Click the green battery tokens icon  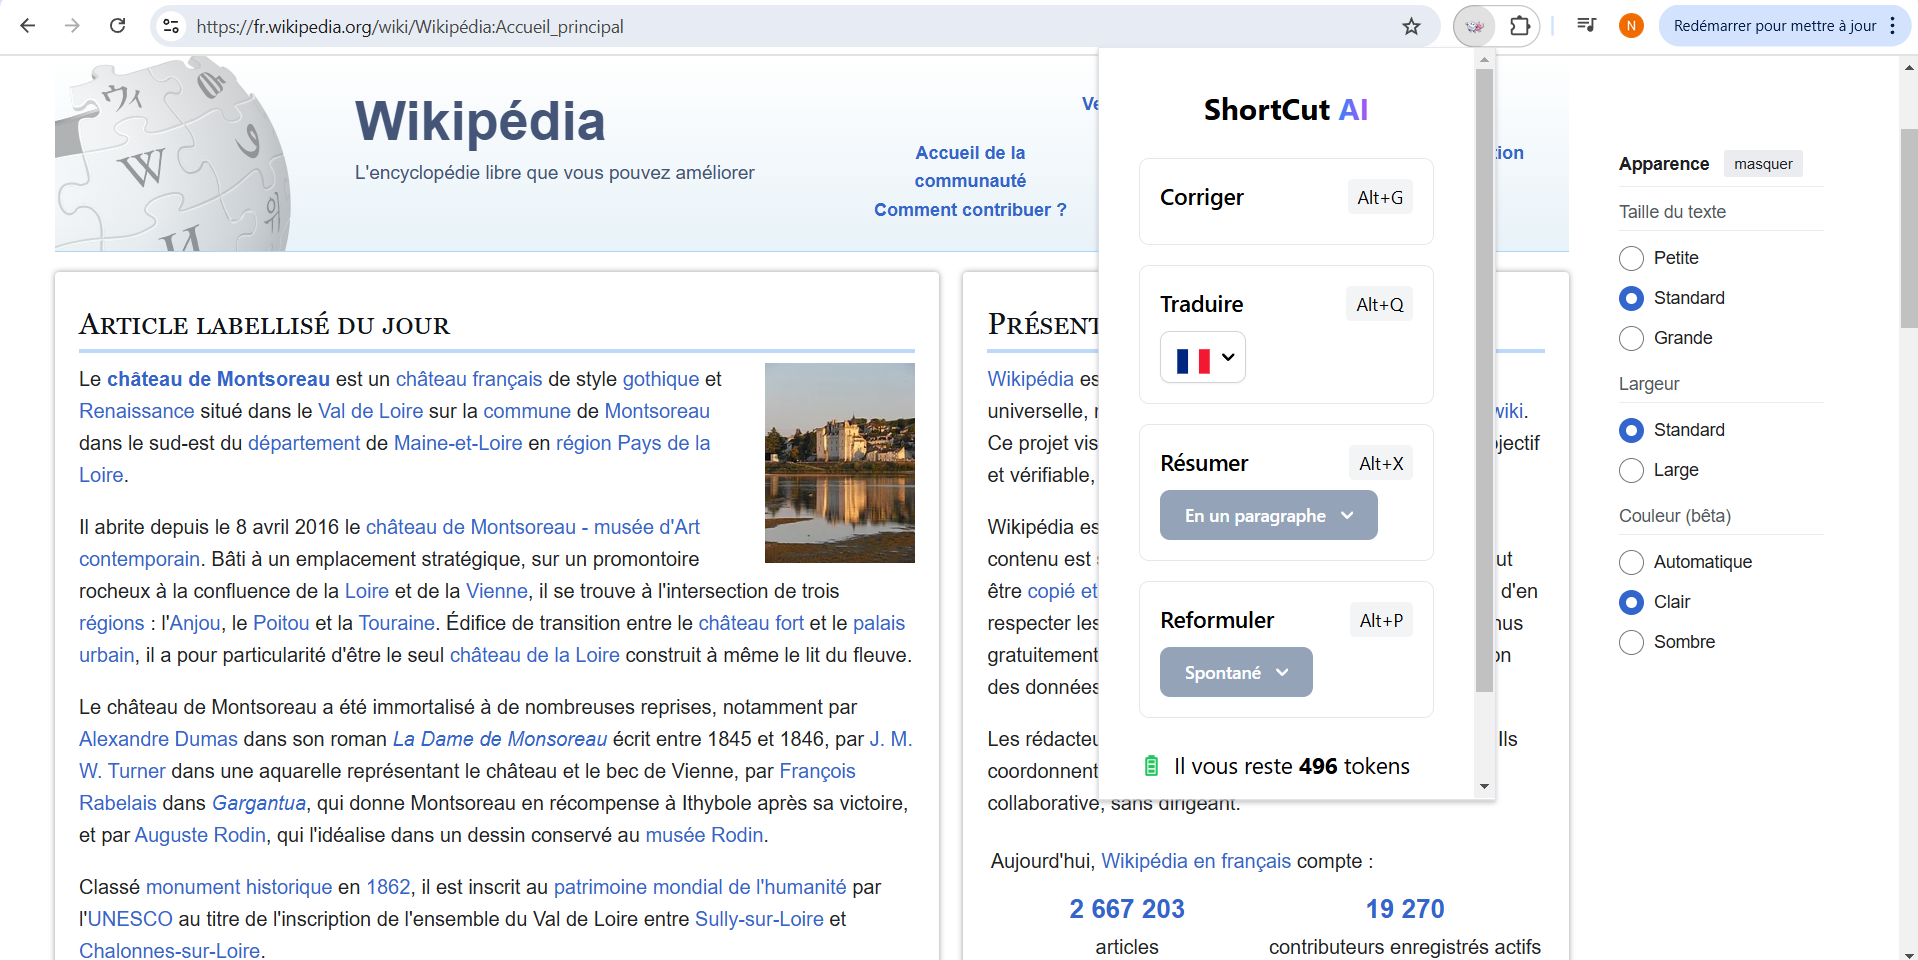[1151, 766]
